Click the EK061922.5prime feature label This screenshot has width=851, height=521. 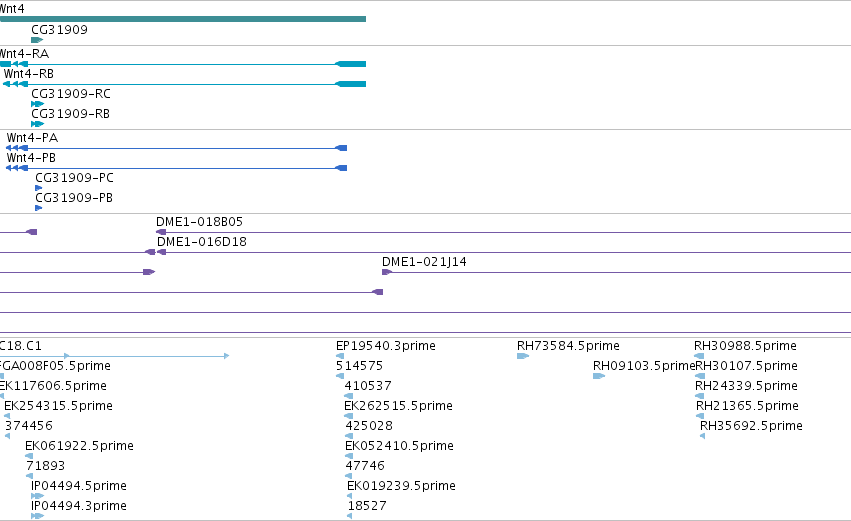pyautogui.click(x=79, y=446)
